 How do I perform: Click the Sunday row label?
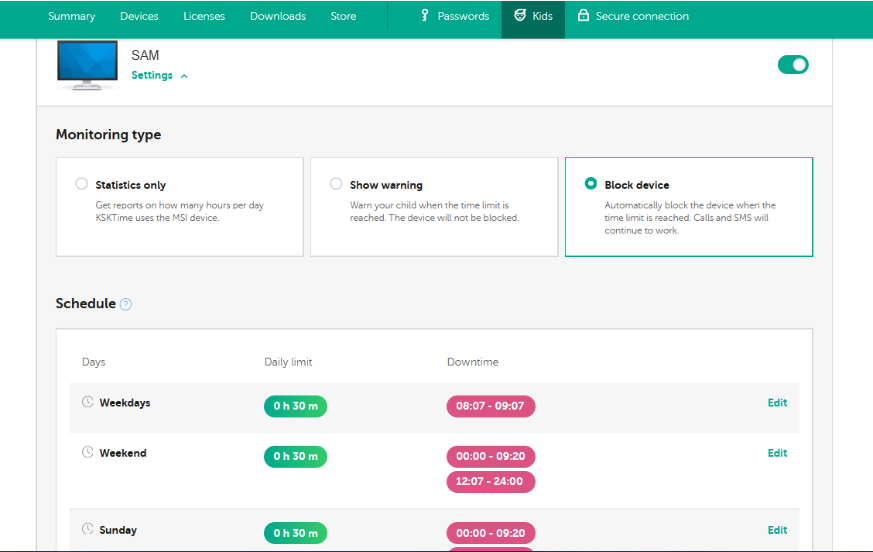click(118, 530)
